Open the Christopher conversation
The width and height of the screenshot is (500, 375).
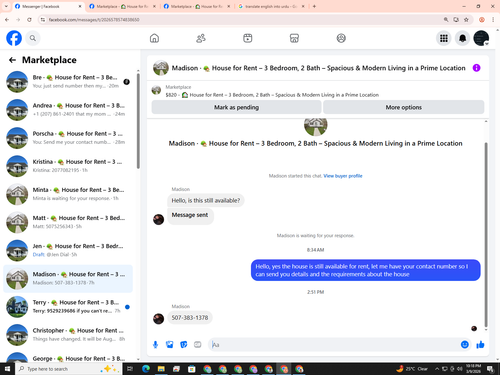pyautogui.click(x=68, y=335)
